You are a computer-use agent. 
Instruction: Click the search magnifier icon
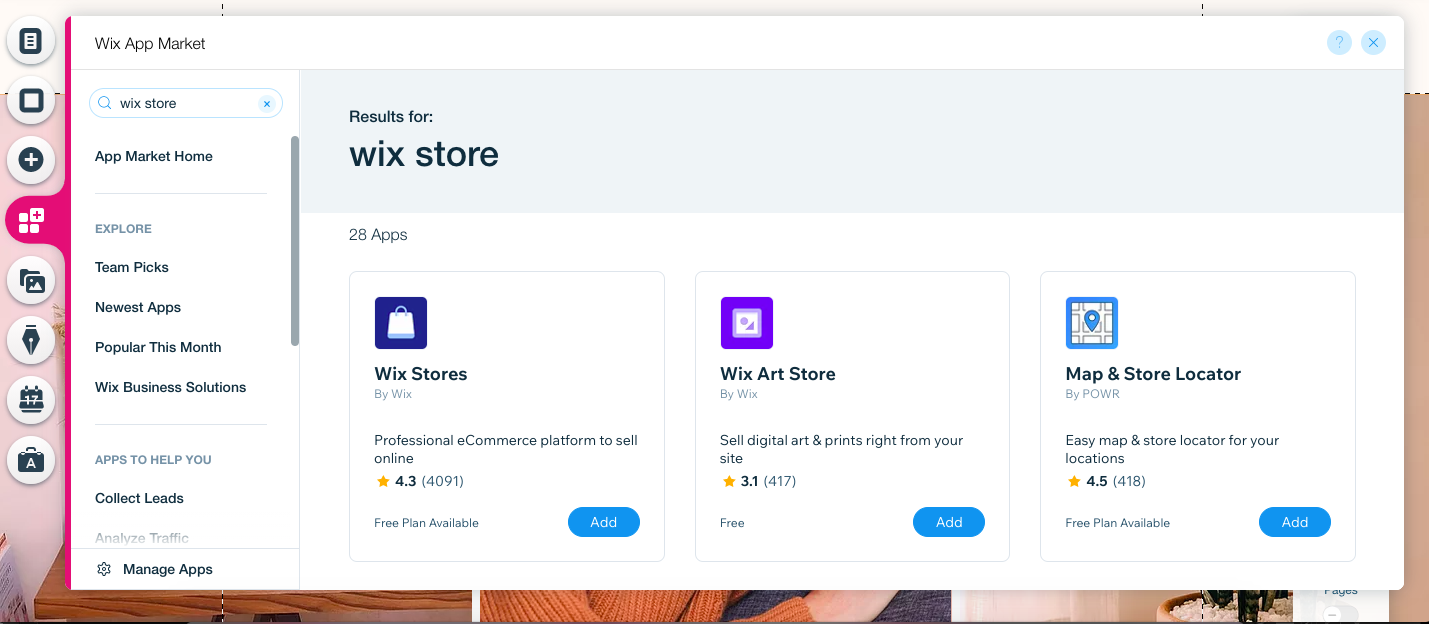104,103
